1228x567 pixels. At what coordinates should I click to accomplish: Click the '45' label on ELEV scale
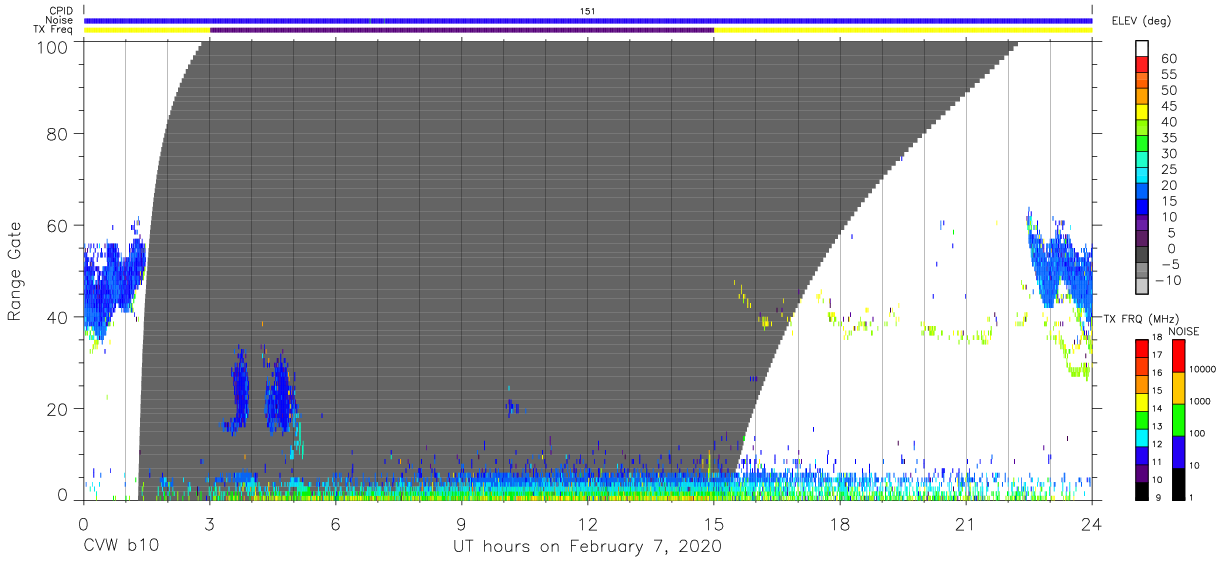coord(1170,107)
